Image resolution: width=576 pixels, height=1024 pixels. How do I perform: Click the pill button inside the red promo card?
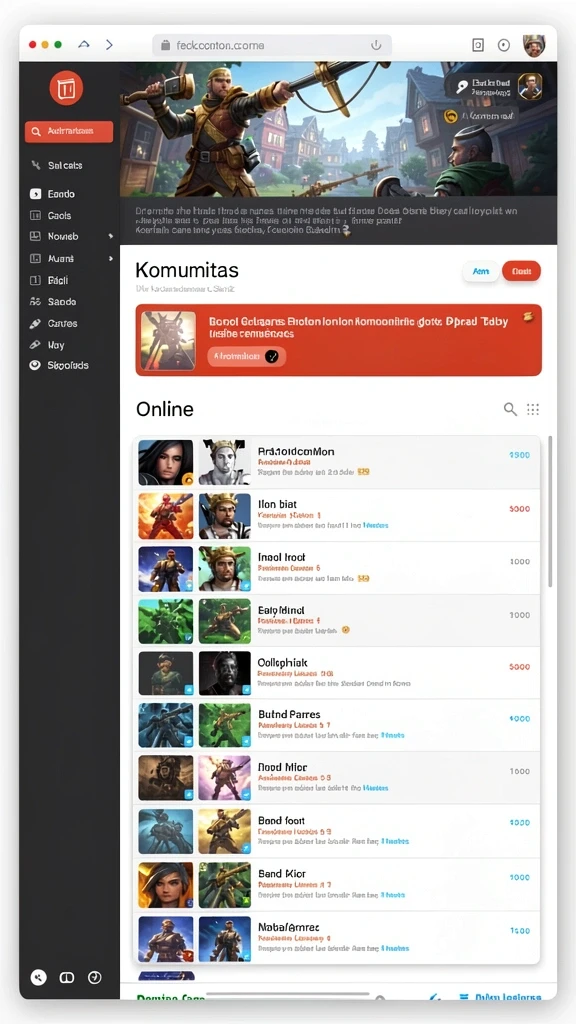247,356
